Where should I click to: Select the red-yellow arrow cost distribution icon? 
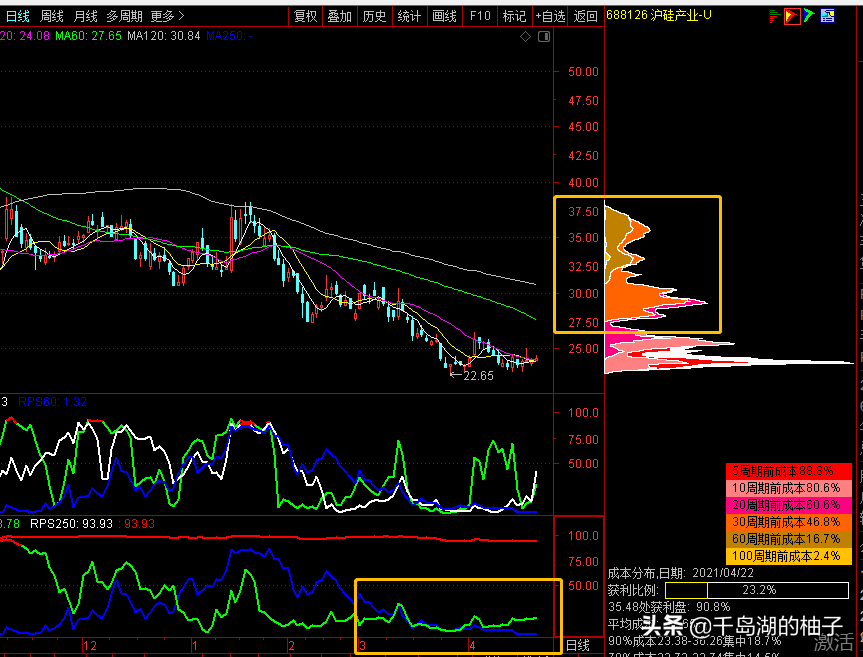(792, 16)
